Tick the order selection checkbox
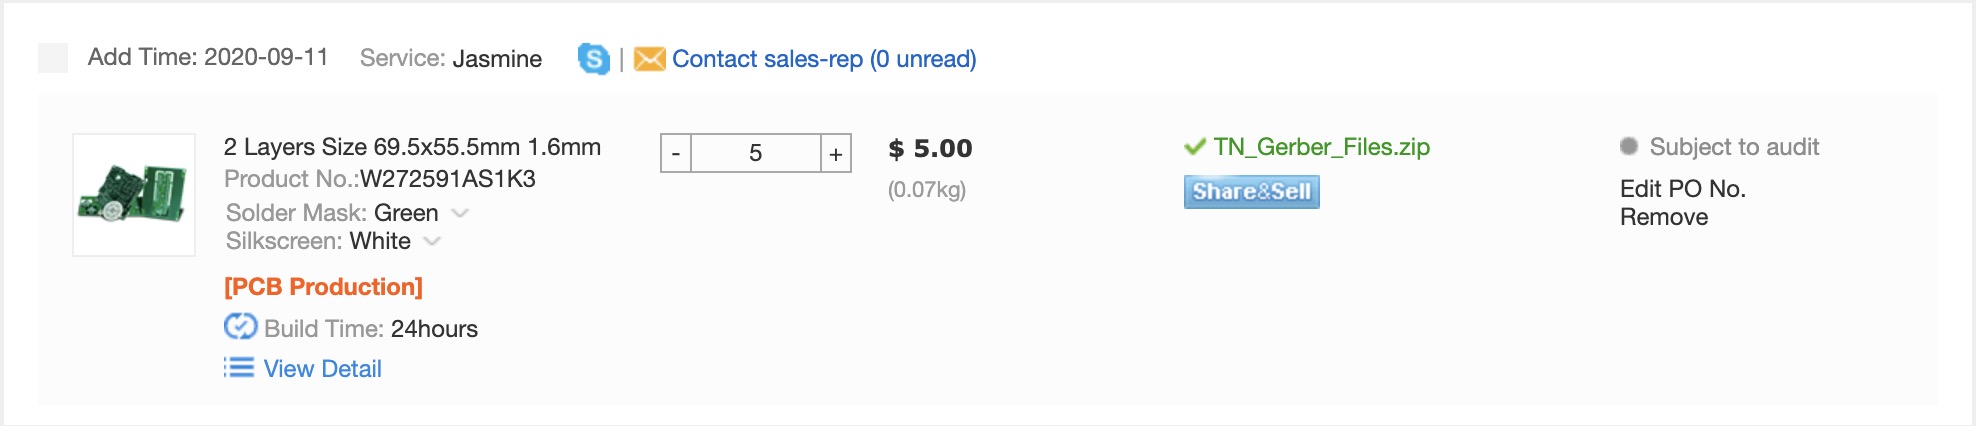The image size is (1976, 426). pos(53,58)
